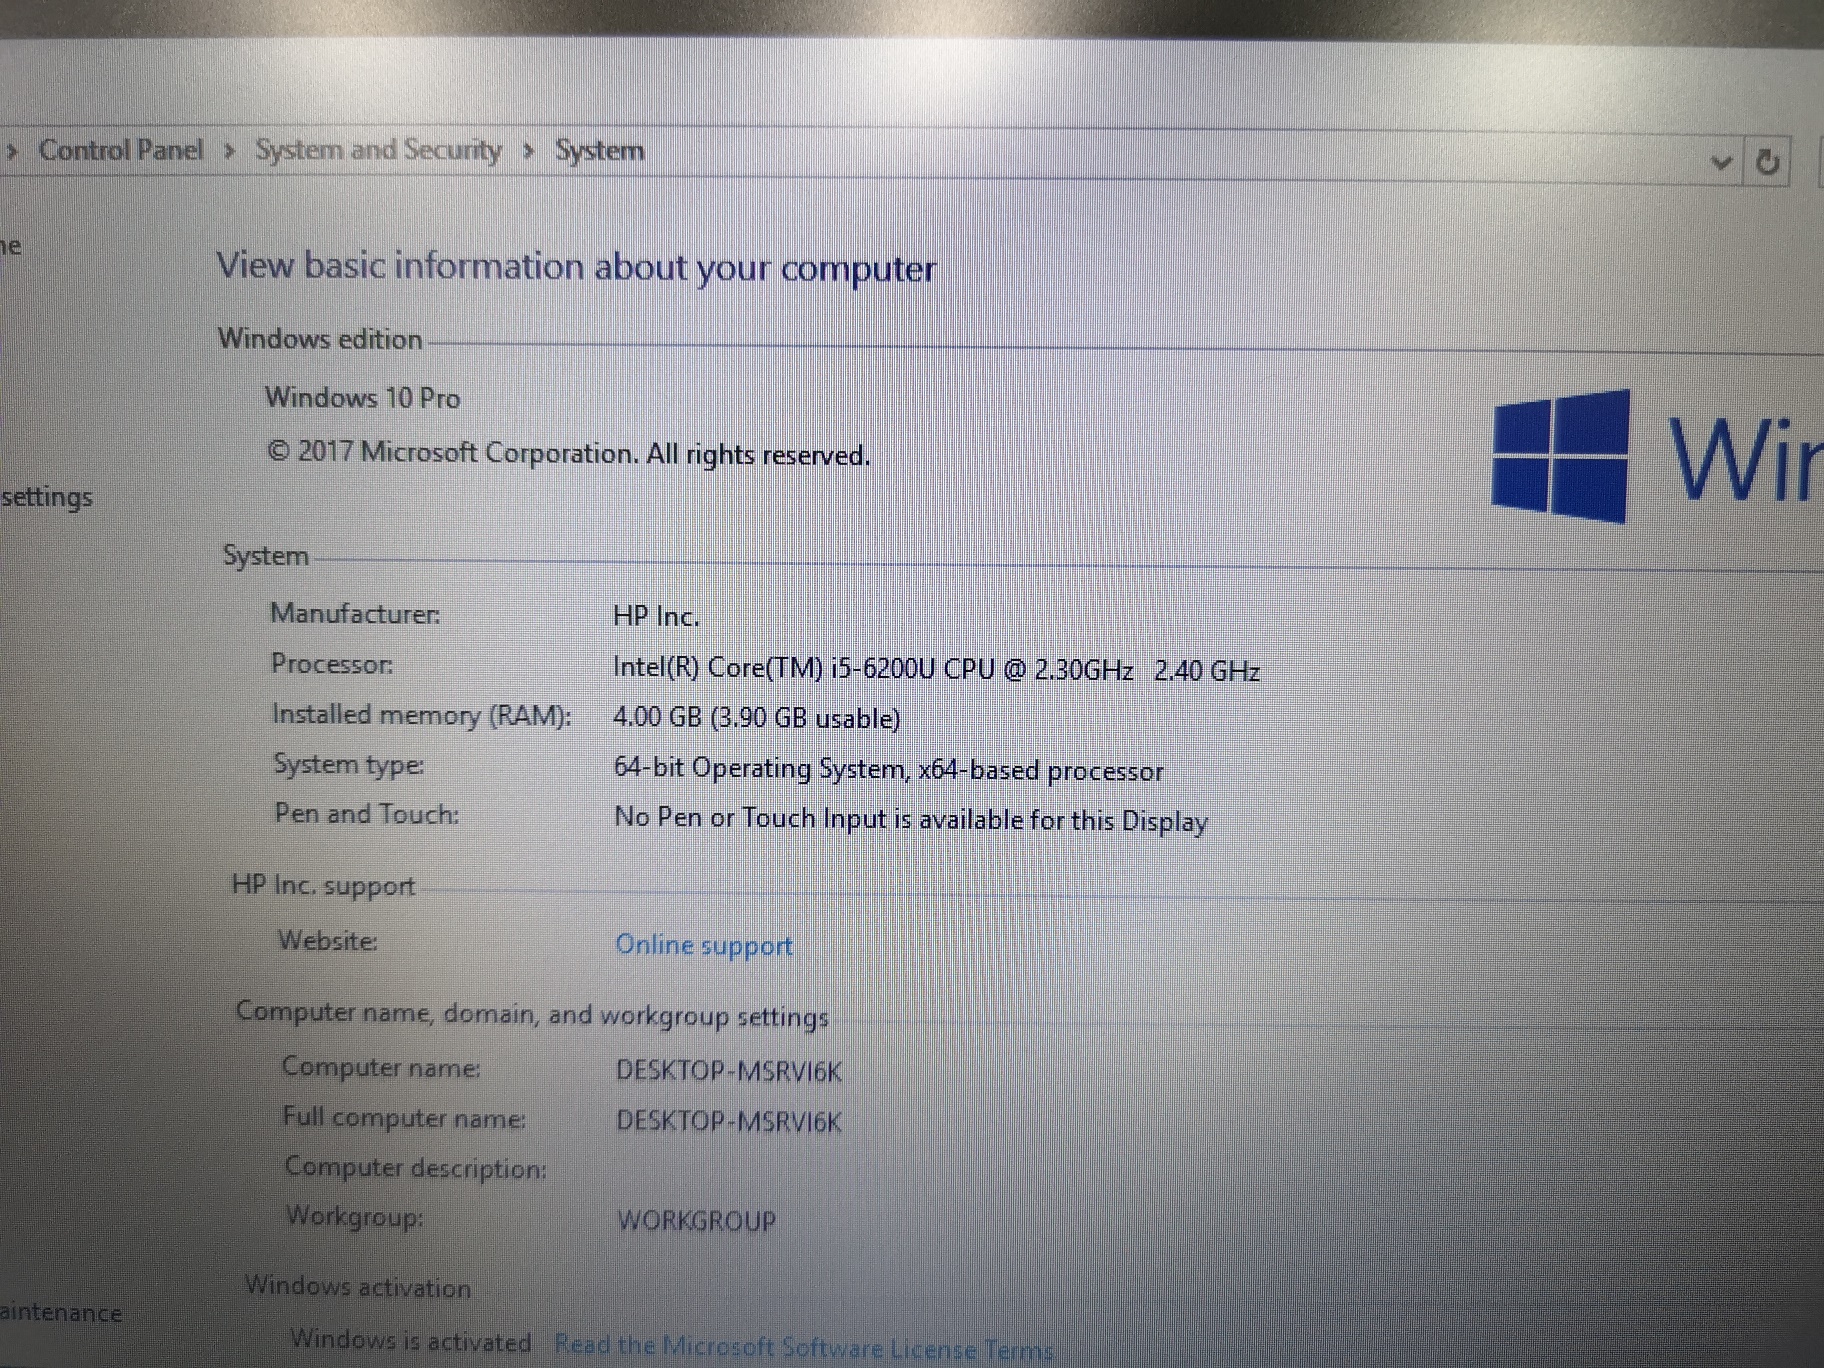
Task: Open System and Security from breadcrumb
Action: pos(378,150)
